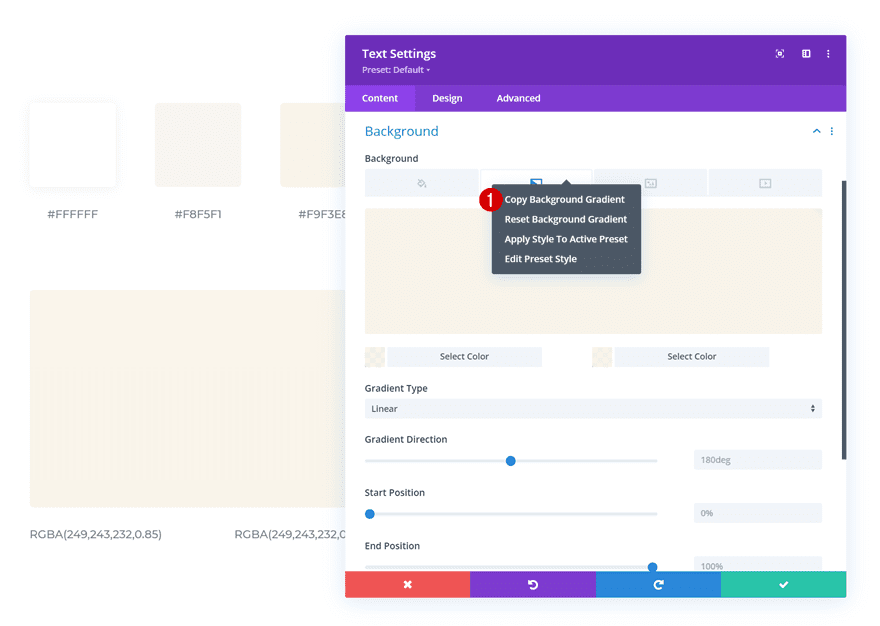Select the background Gradient icon

point(535,181)
